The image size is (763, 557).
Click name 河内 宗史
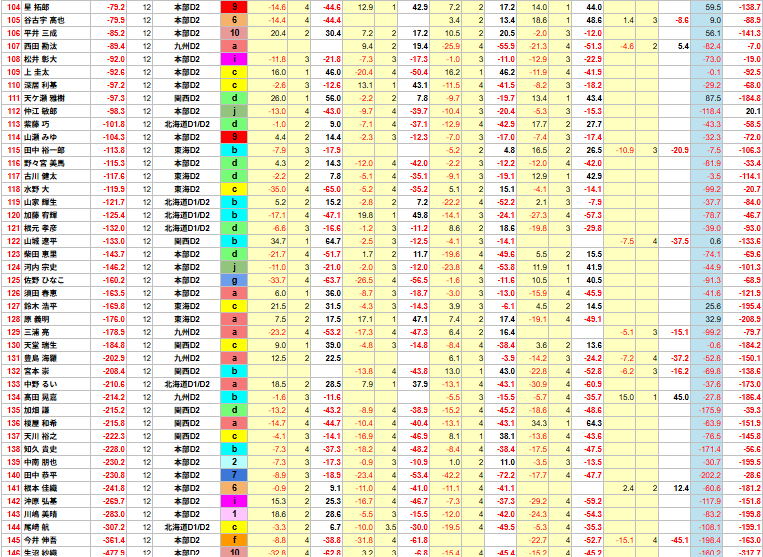(x=40, y=267)
